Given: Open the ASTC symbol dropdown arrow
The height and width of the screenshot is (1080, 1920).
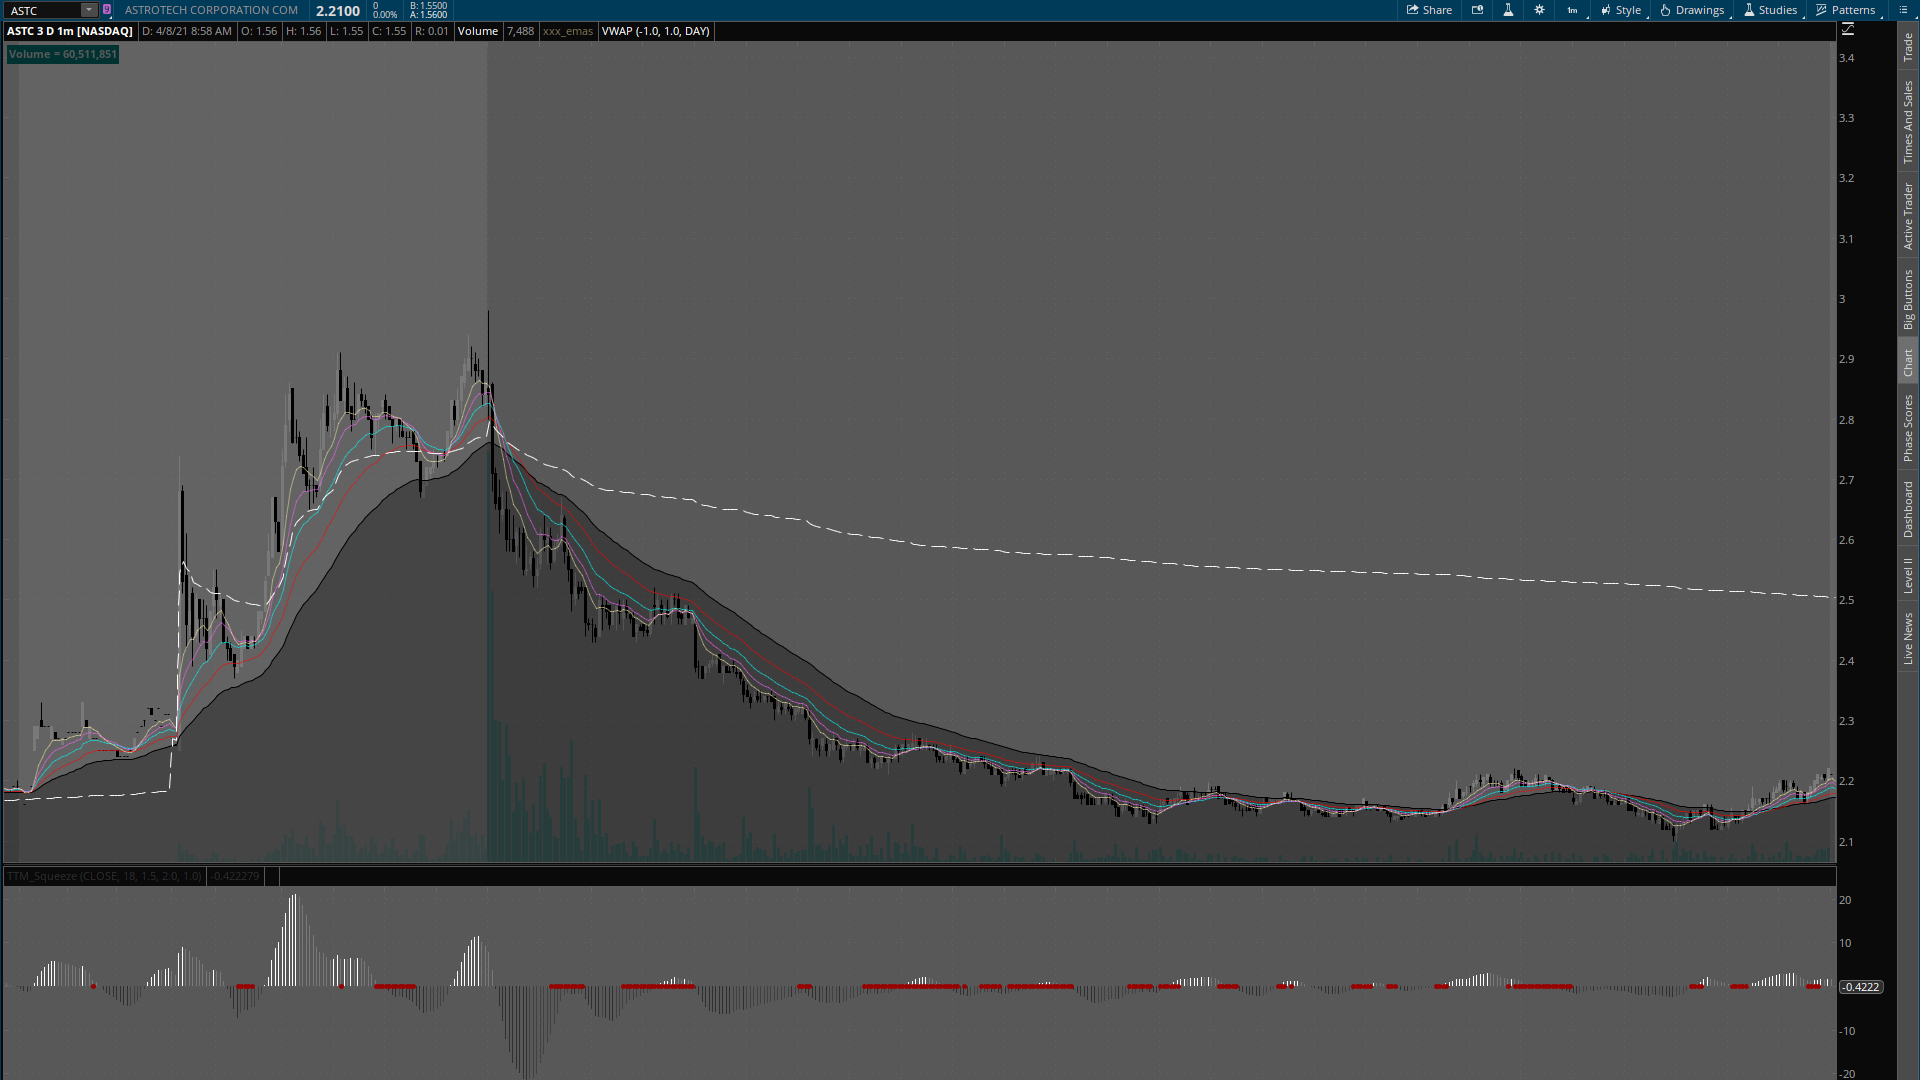Looking at the screenshot, I should point(89,10).
